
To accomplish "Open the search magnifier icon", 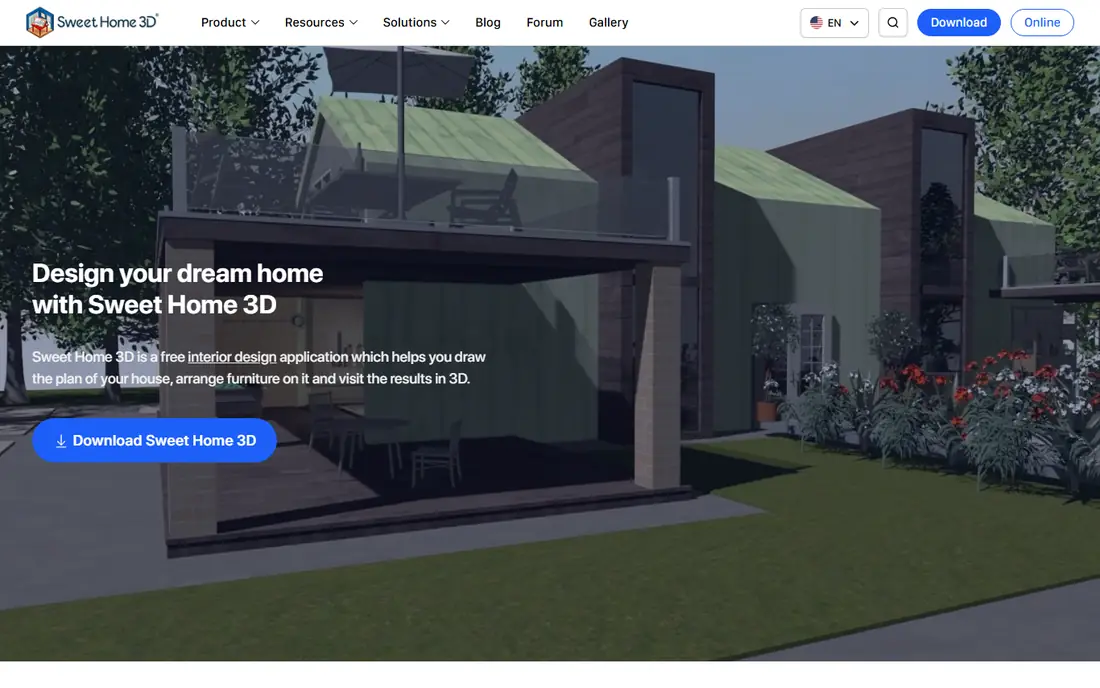I will coord(892,22).
